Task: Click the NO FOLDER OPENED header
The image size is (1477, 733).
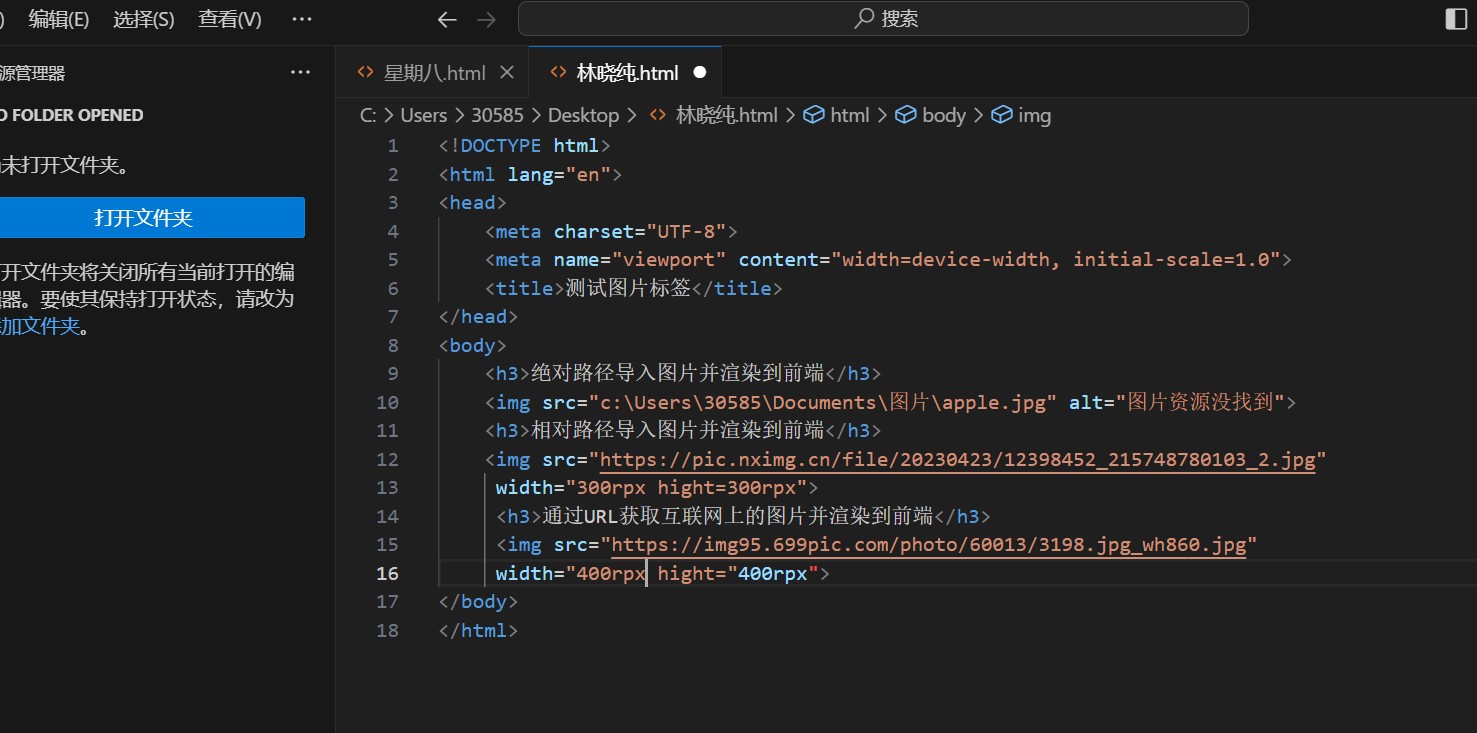Action: (72, 115)
